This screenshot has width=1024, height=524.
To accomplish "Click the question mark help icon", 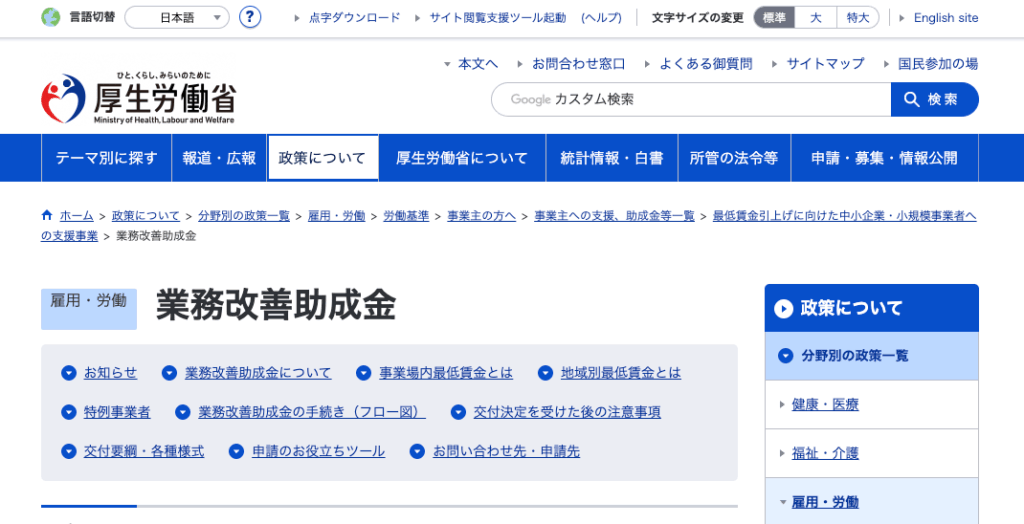I will pos(250,18).
